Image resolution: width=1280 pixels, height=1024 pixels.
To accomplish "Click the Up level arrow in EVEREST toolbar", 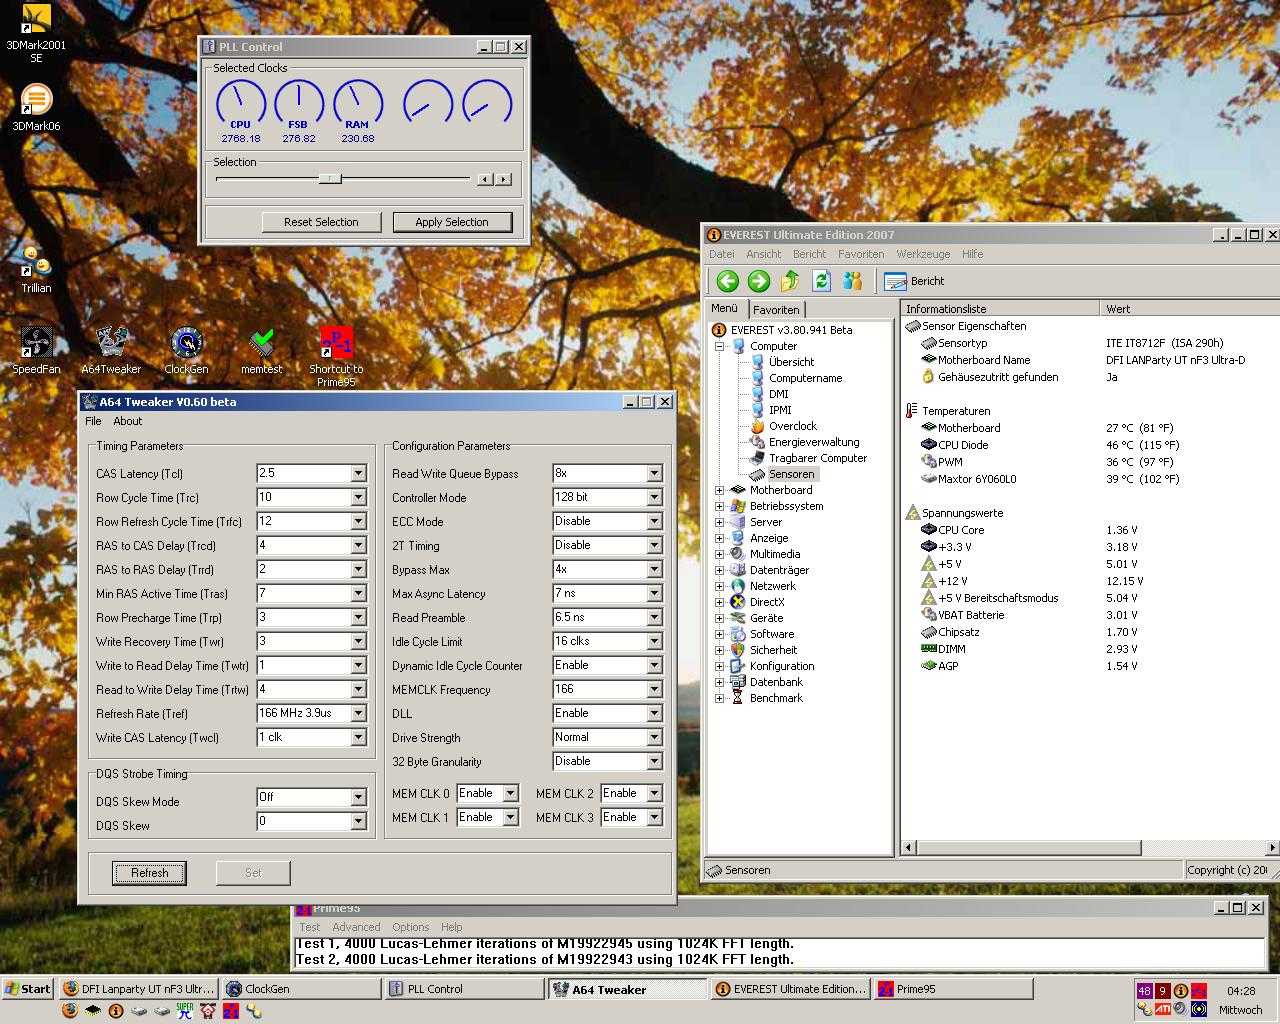I will (x=790, y=281).
